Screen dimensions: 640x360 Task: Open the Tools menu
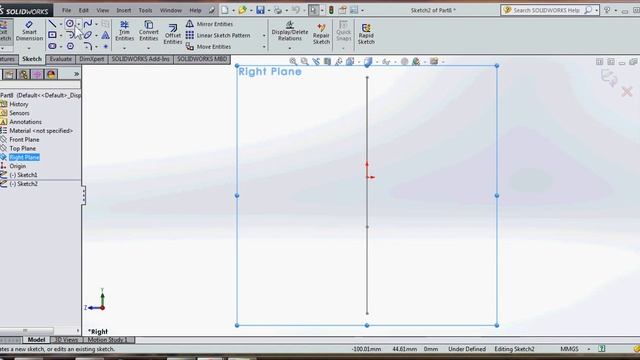tap(145, 10)
